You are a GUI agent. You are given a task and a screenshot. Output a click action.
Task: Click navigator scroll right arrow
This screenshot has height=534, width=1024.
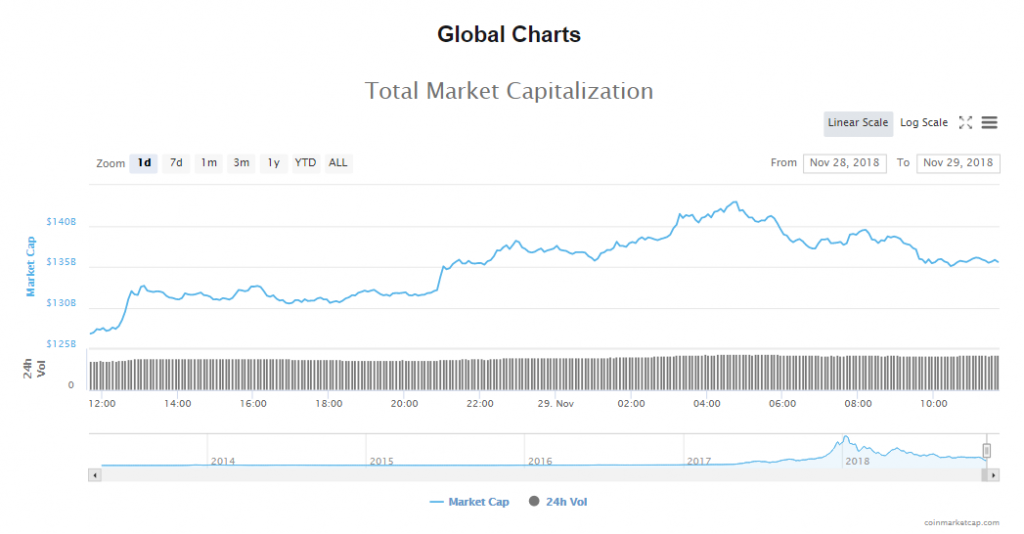coord(993,475)
